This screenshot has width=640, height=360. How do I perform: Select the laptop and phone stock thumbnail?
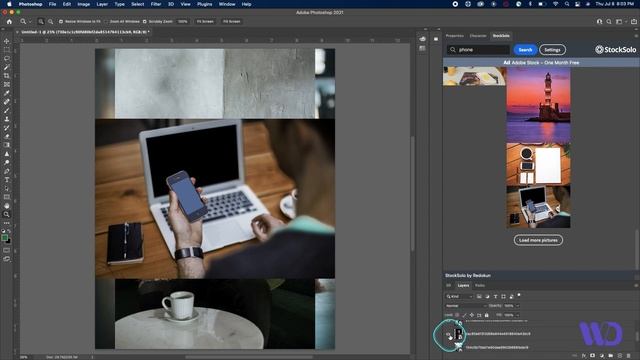pyautogui.click(x=538, y=207)
